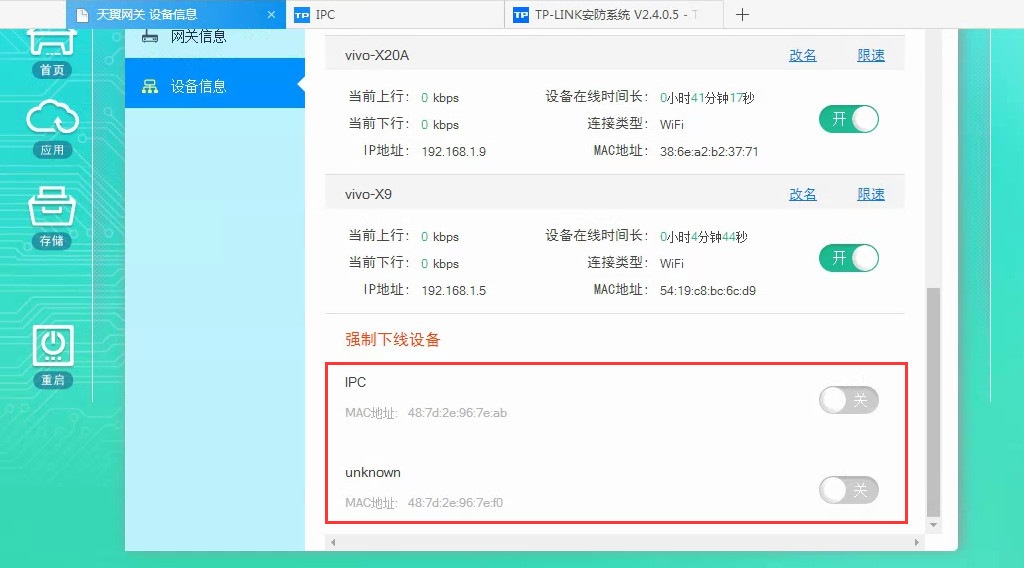Enable the IPC forced-offline device switch
1024x568 pixels.
point(848,400)
